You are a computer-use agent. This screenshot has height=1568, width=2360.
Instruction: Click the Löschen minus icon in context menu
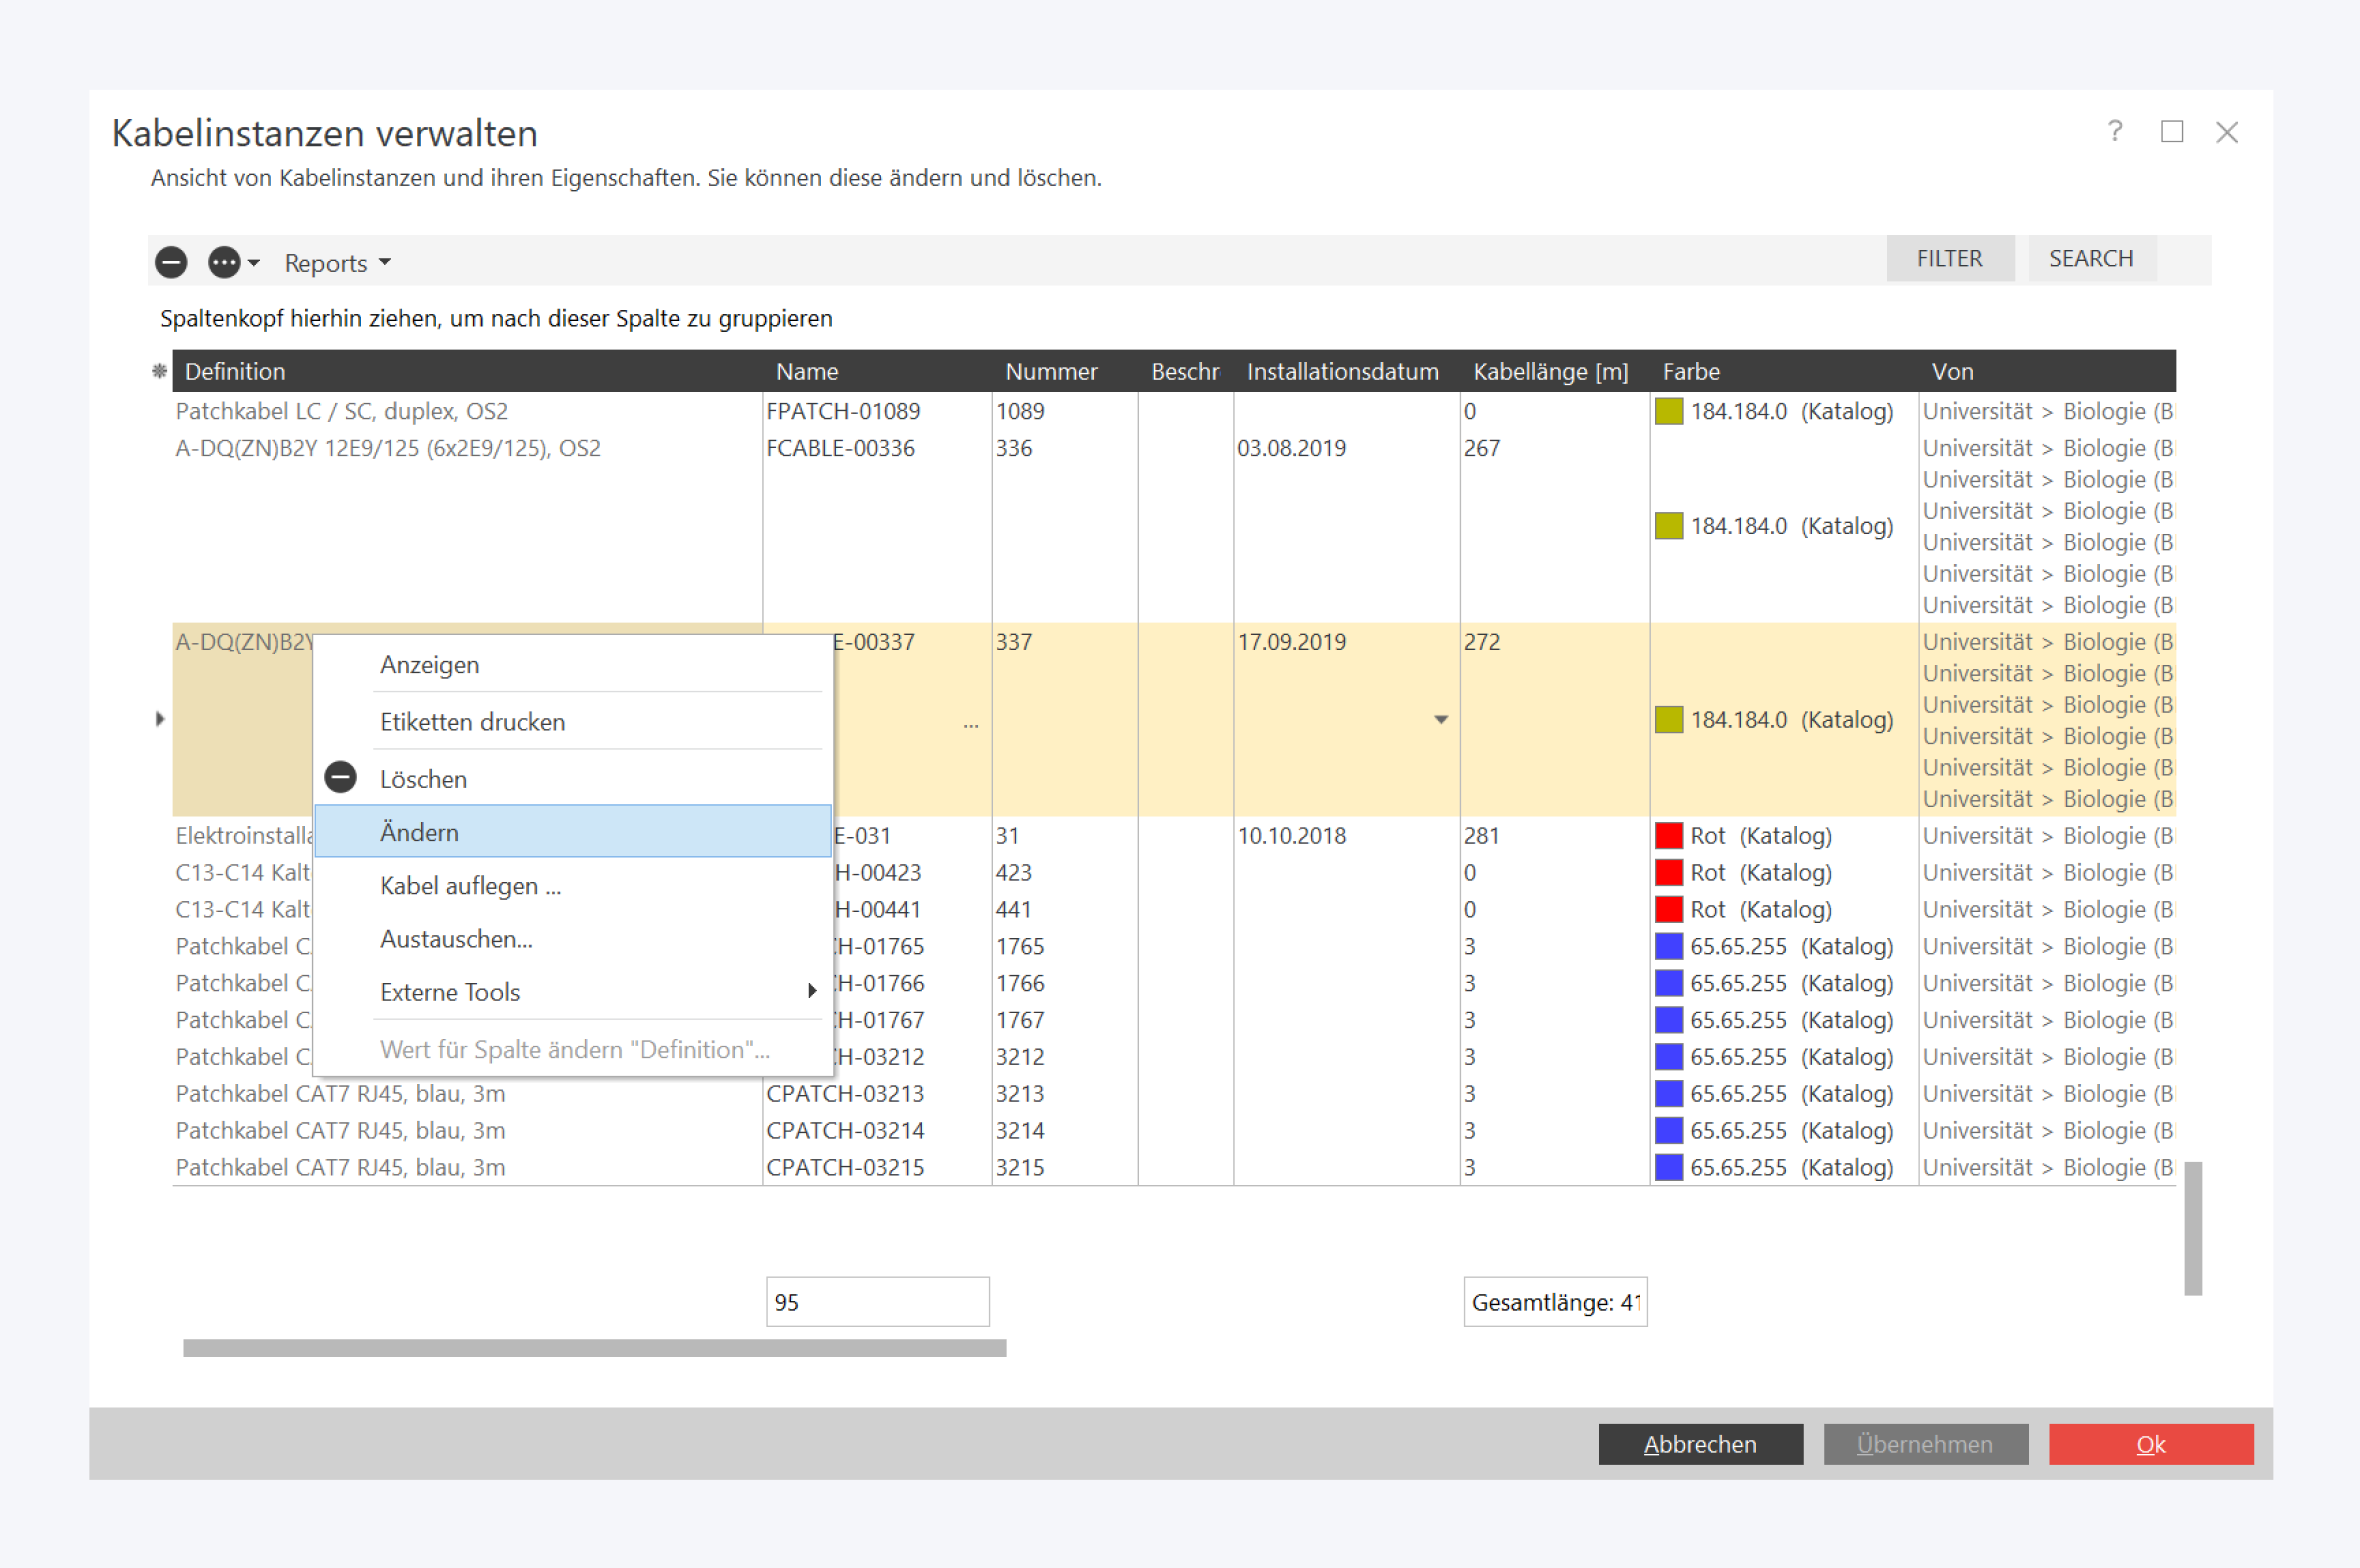pyautogui.click(x=341, y=778)
